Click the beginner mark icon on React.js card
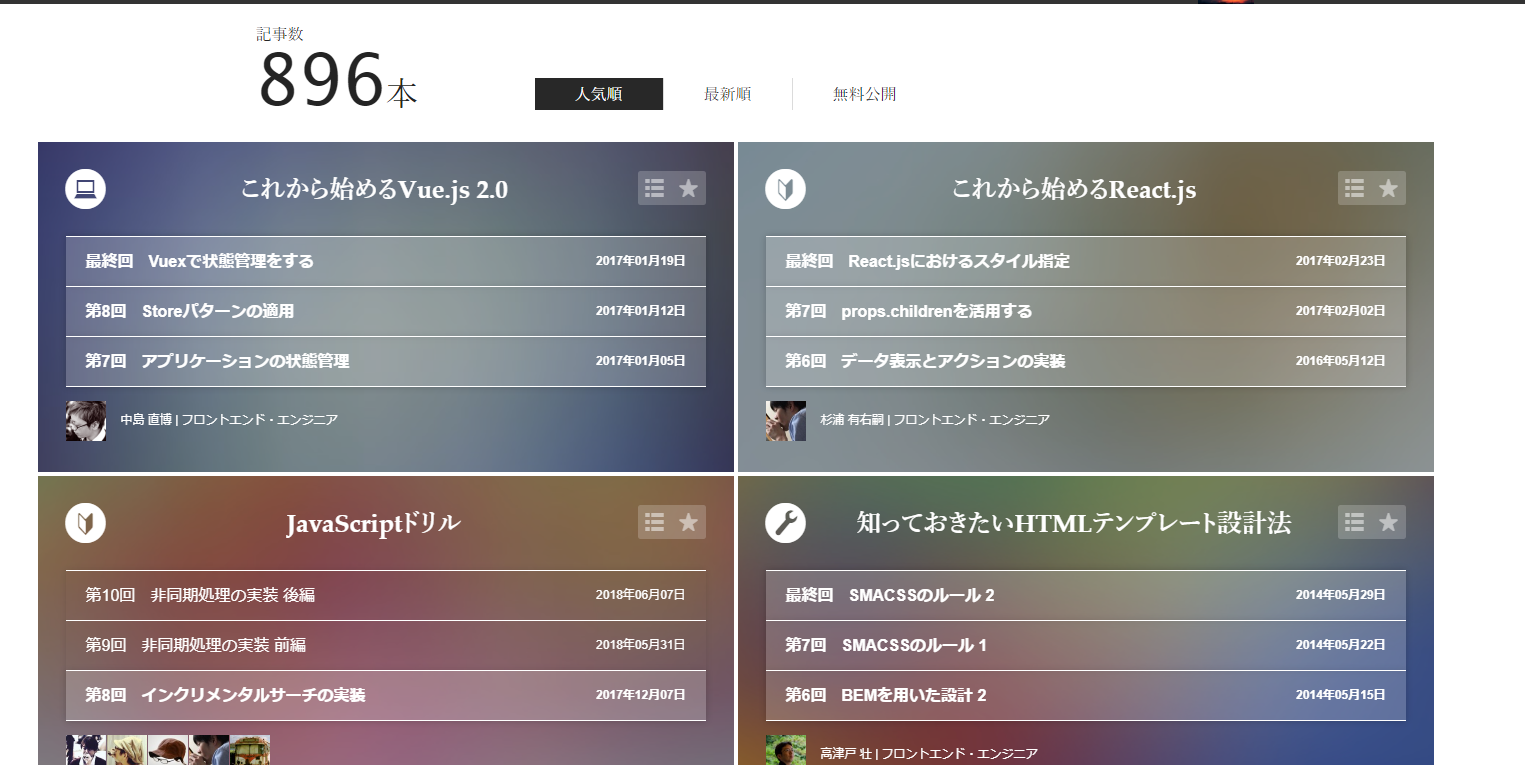 click(785, 189)
